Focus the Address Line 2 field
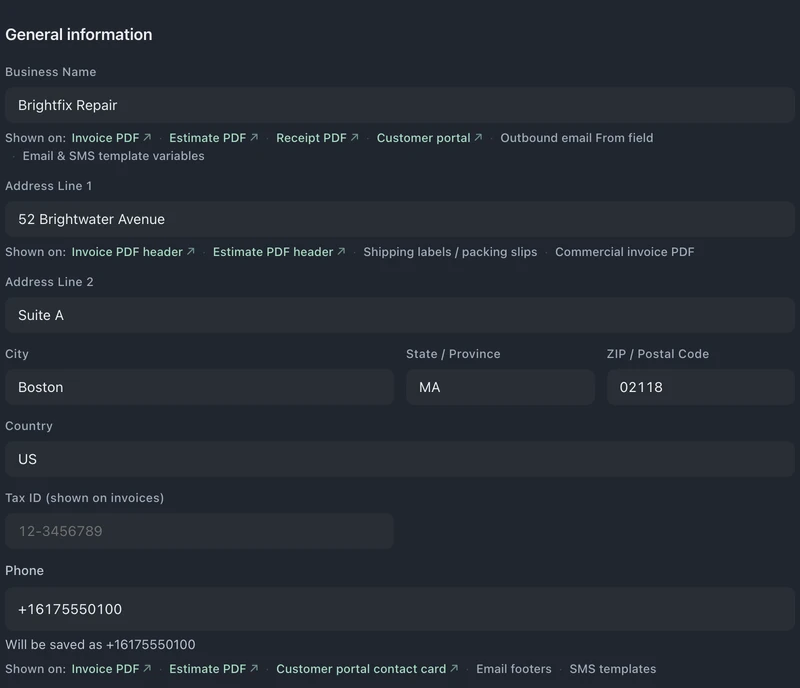Image resolution: width=800 pixels, height=688 pixels. pyautogui.click(x=400, y=315)
